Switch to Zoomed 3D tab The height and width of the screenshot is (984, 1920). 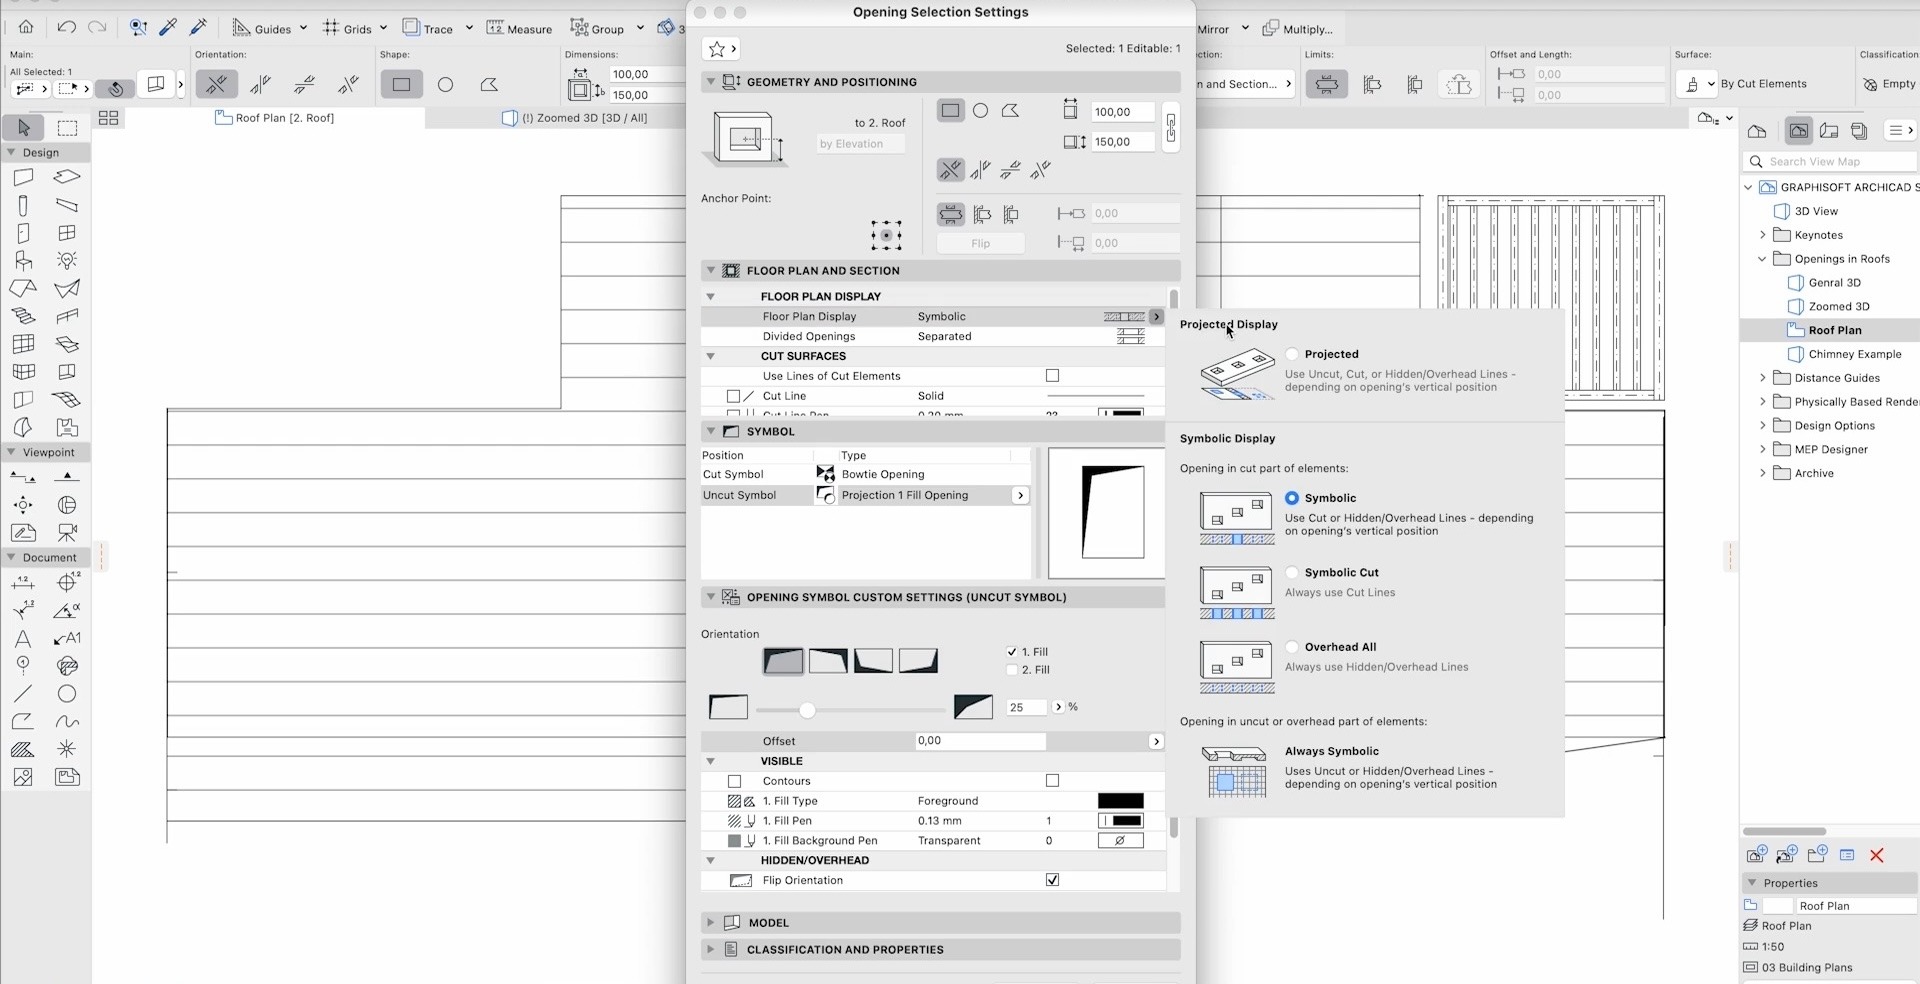click(x=576, y=118)
